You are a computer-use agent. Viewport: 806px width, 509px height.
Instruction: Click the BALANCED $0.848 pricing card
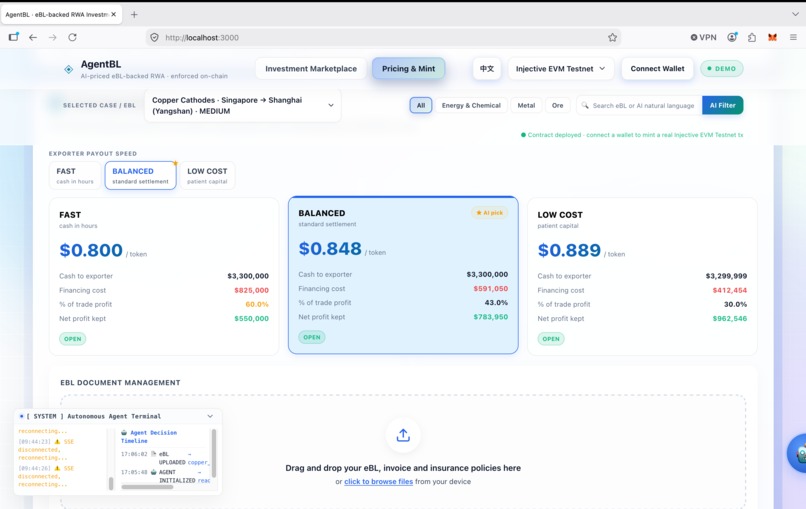click(403, 275)
